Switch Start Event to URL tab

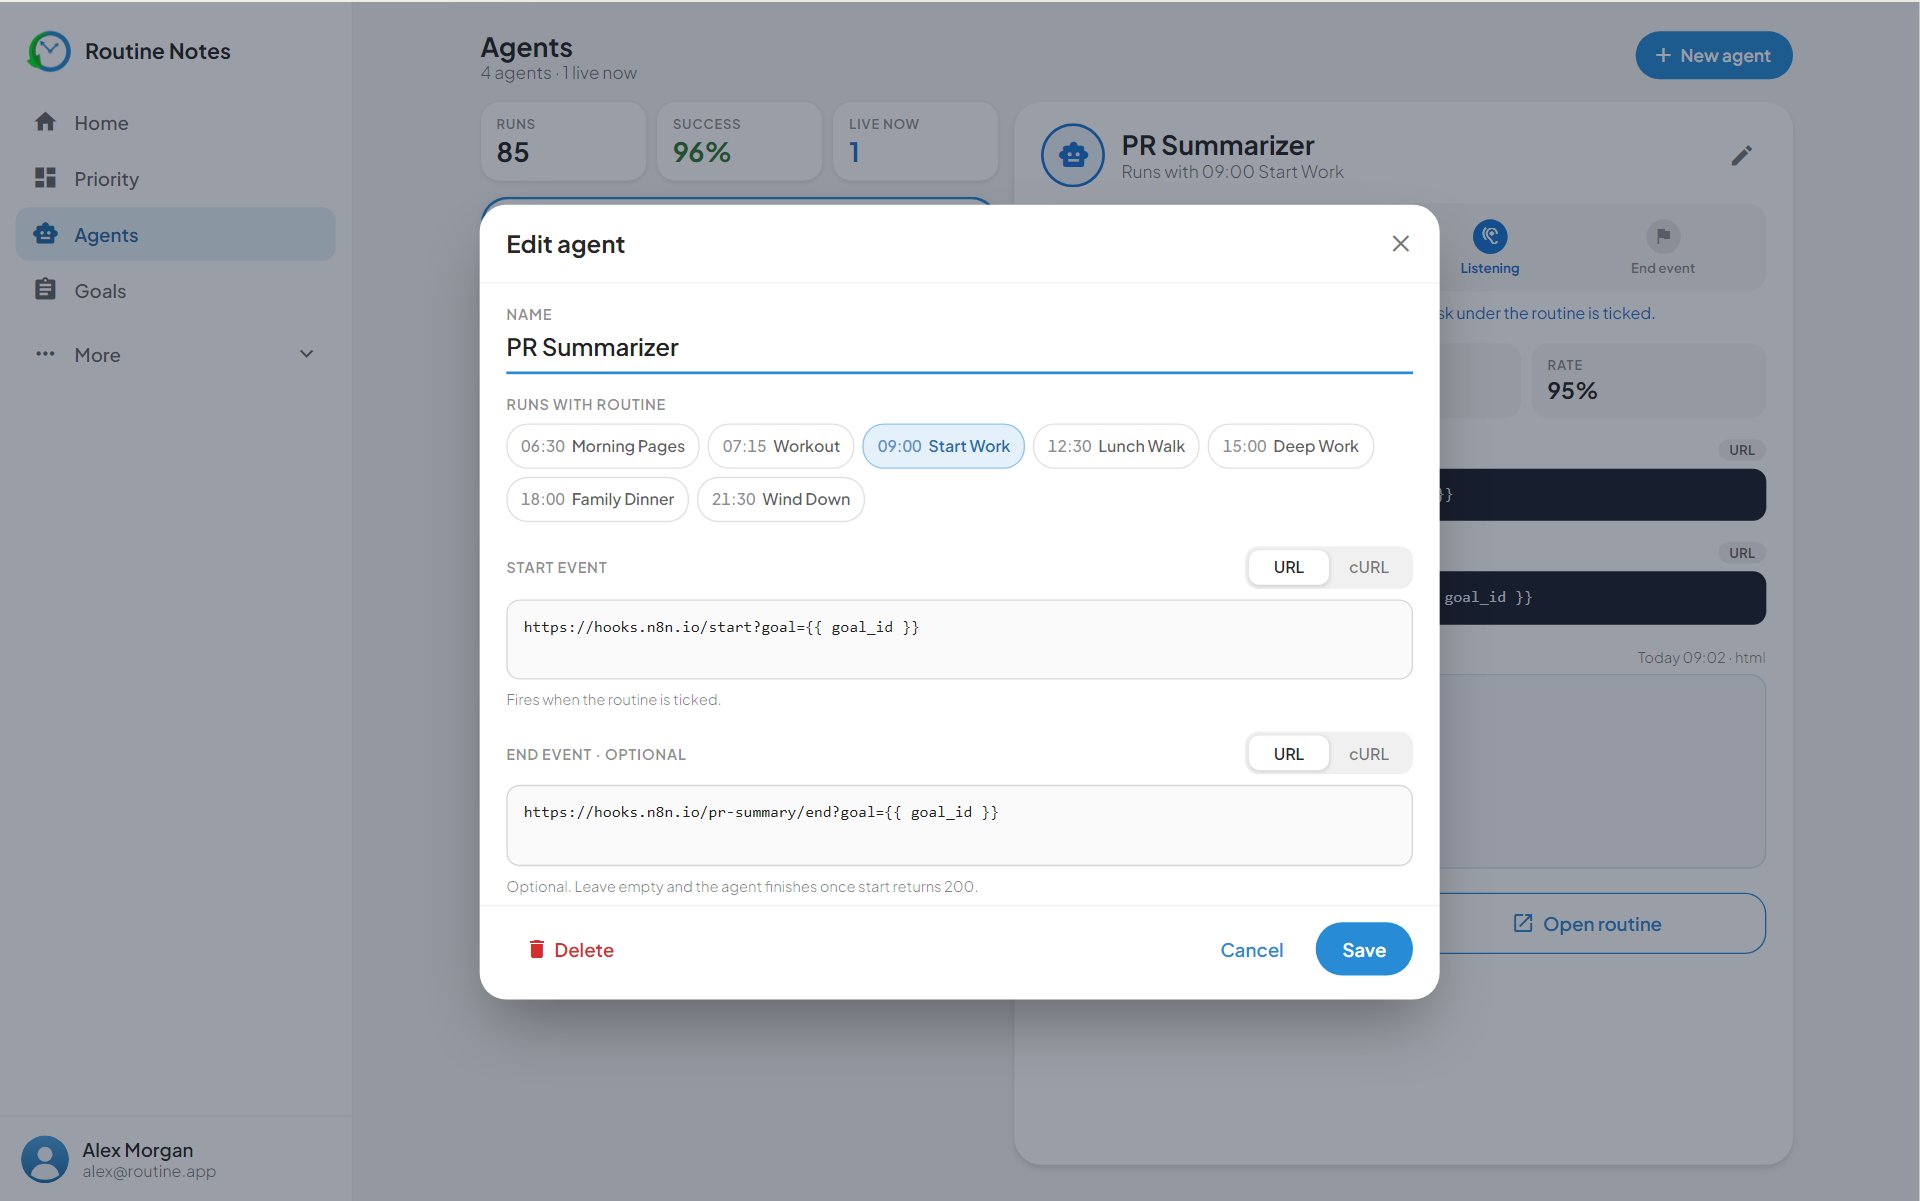coord(1288,567)
